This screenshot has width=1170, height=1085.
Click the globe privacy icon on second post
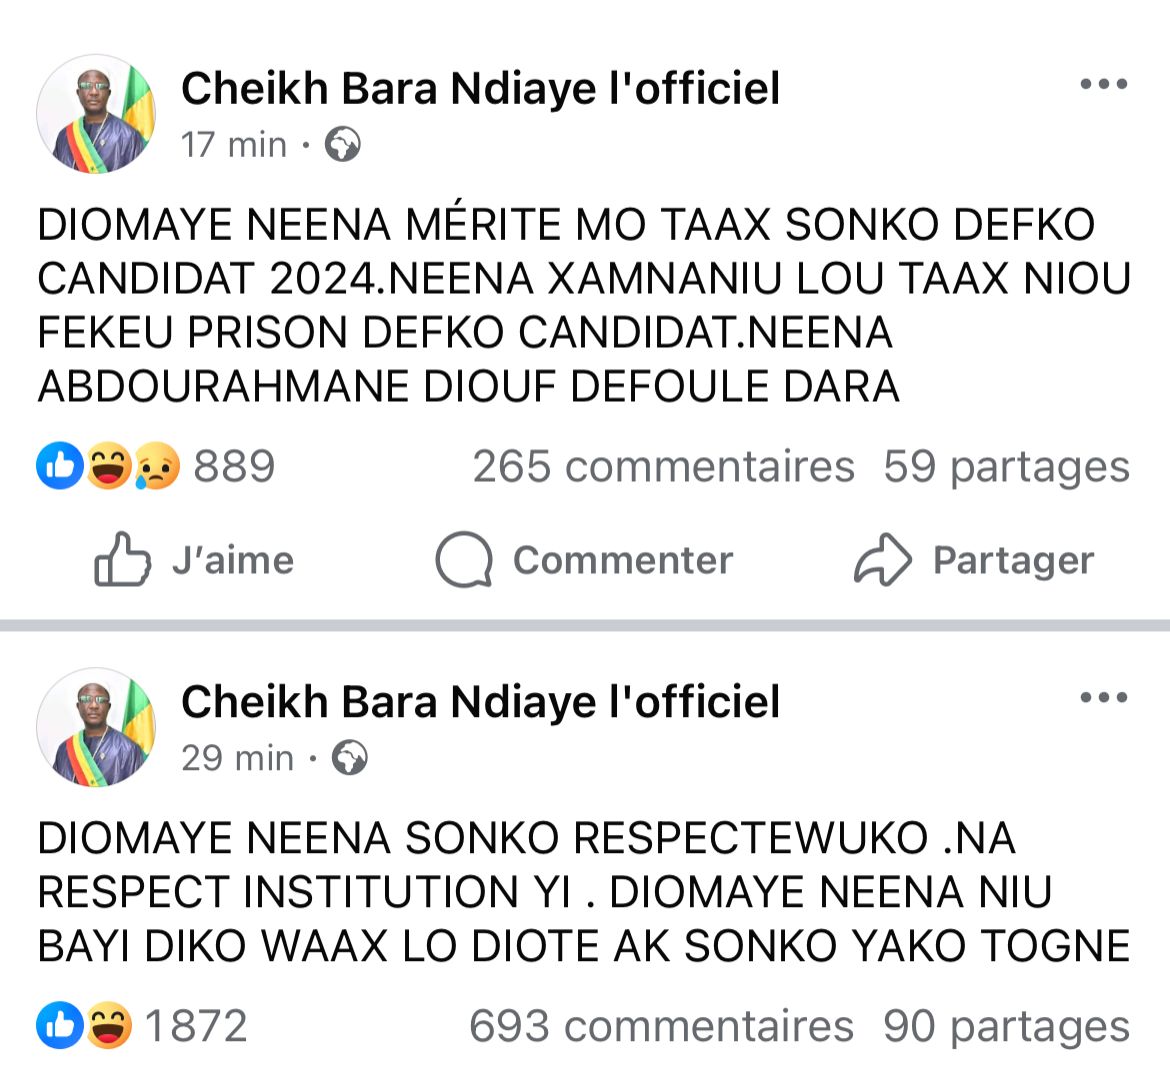(350, 758)
